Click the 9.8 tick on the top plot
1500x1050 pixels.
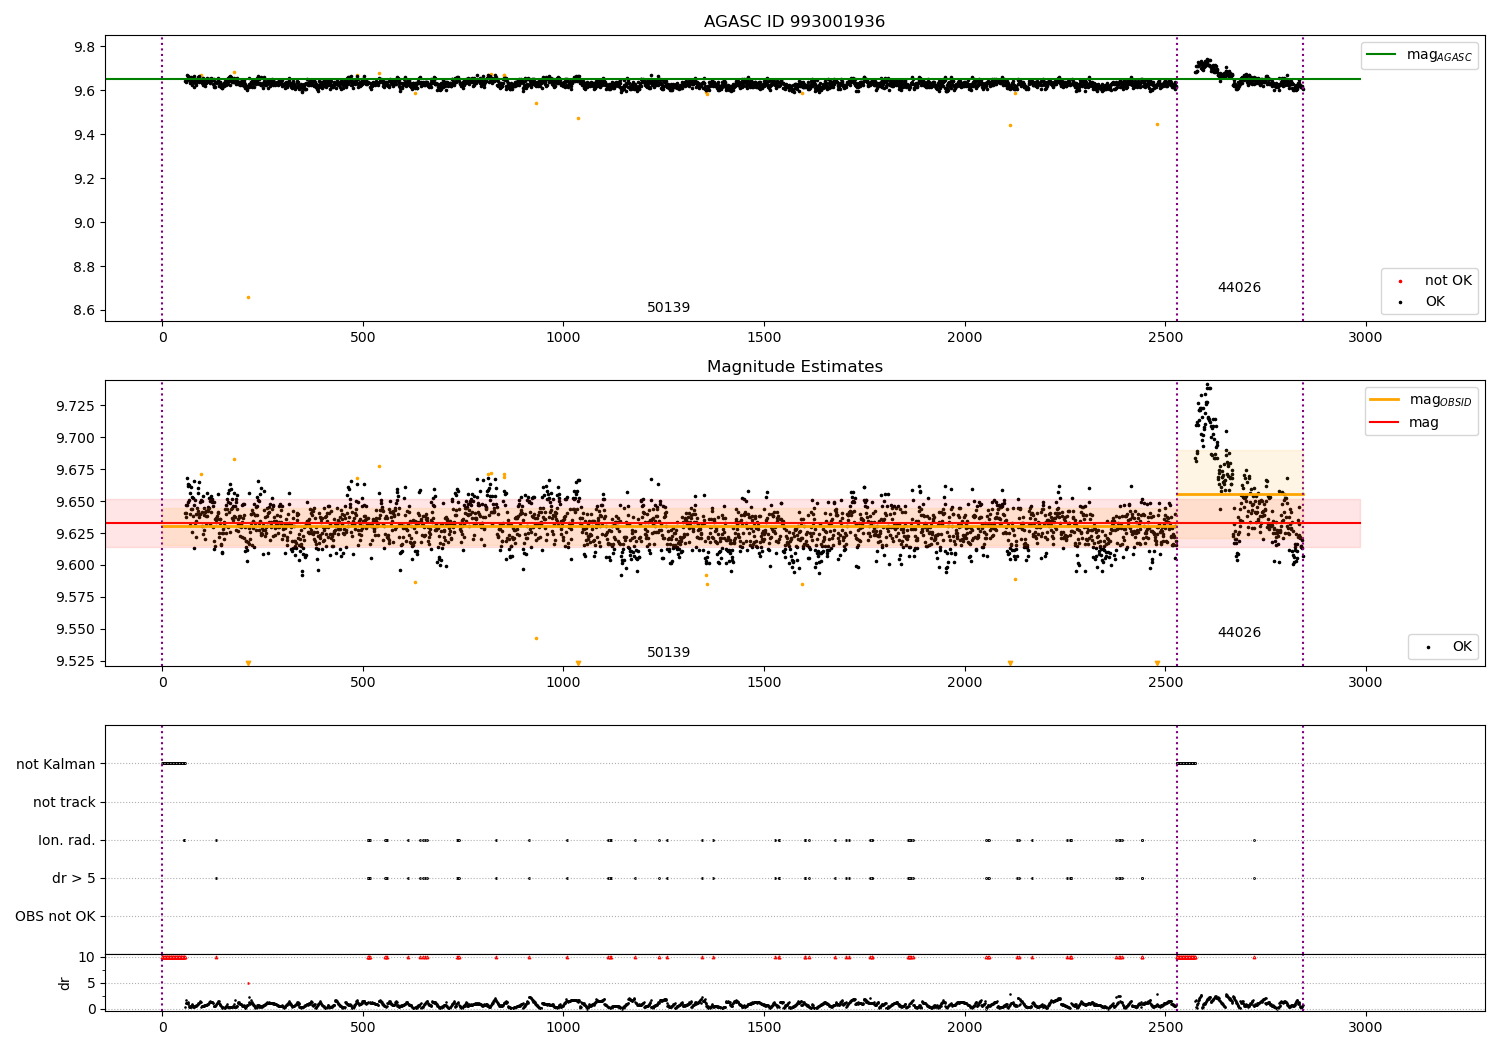pos(84,47)
